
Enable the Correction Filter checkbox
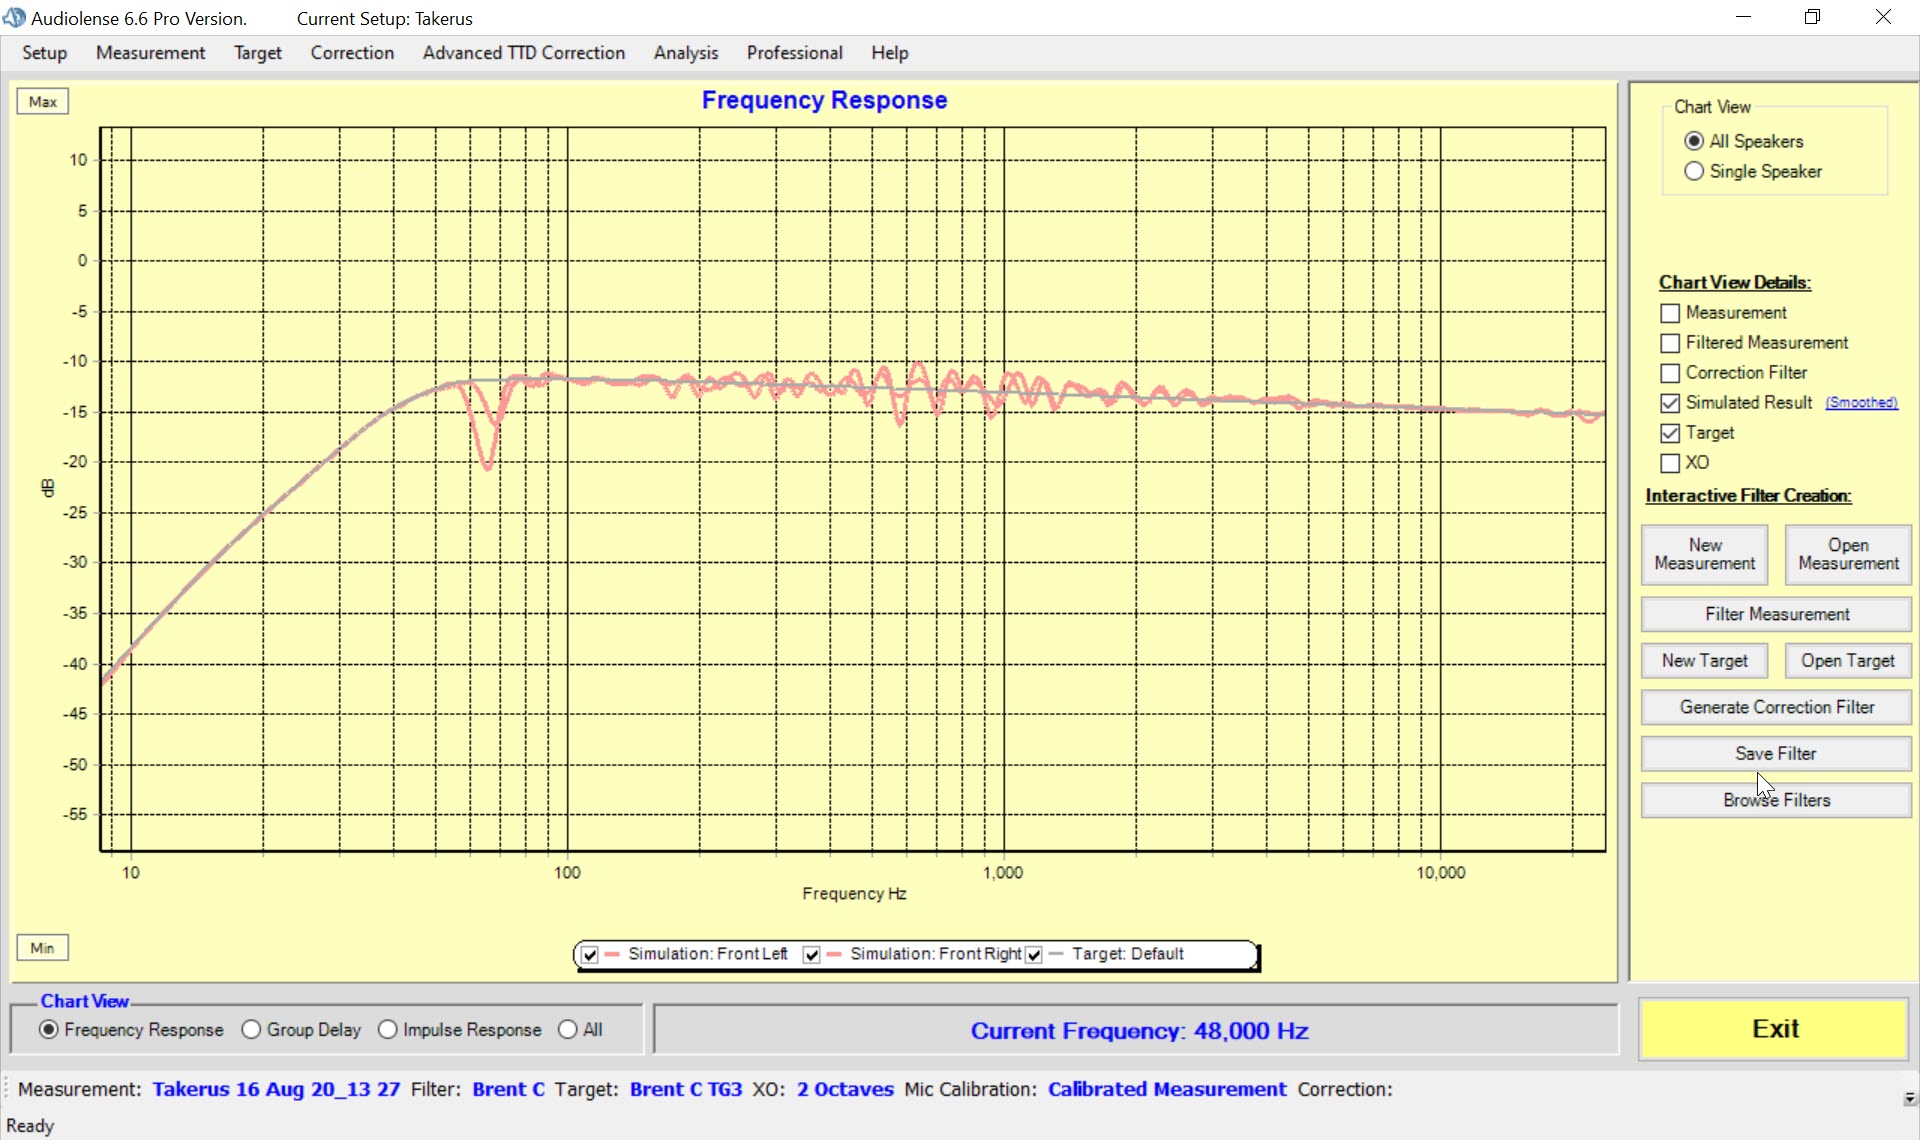(1670, 373)
